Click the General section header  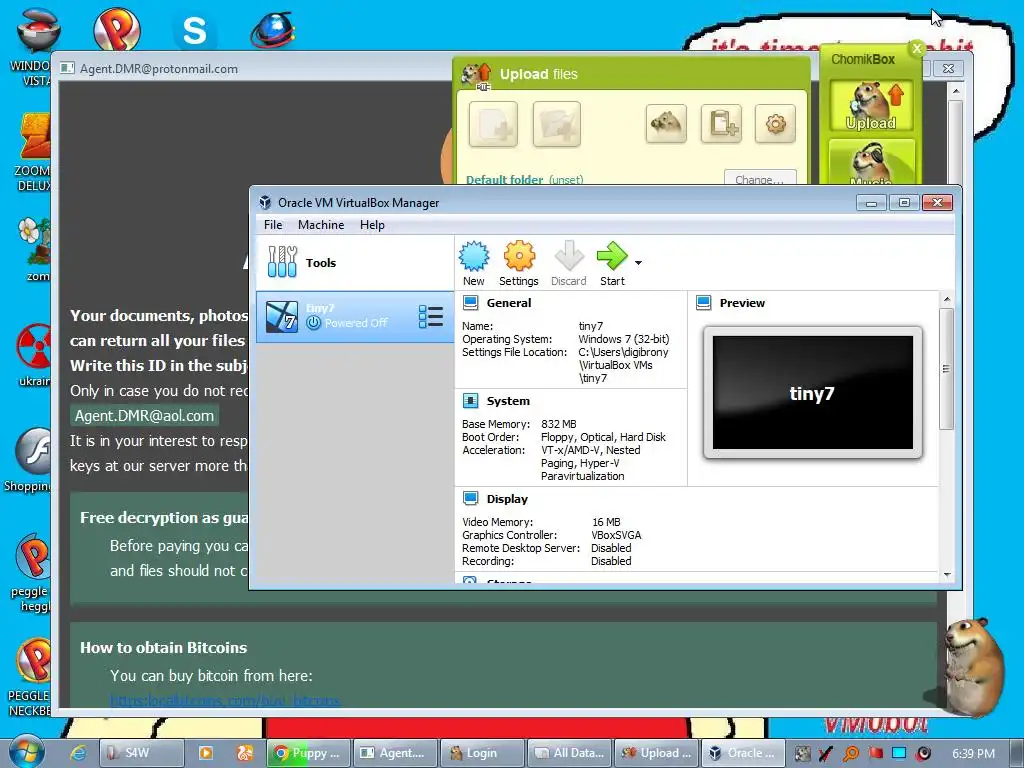(509, 303)
